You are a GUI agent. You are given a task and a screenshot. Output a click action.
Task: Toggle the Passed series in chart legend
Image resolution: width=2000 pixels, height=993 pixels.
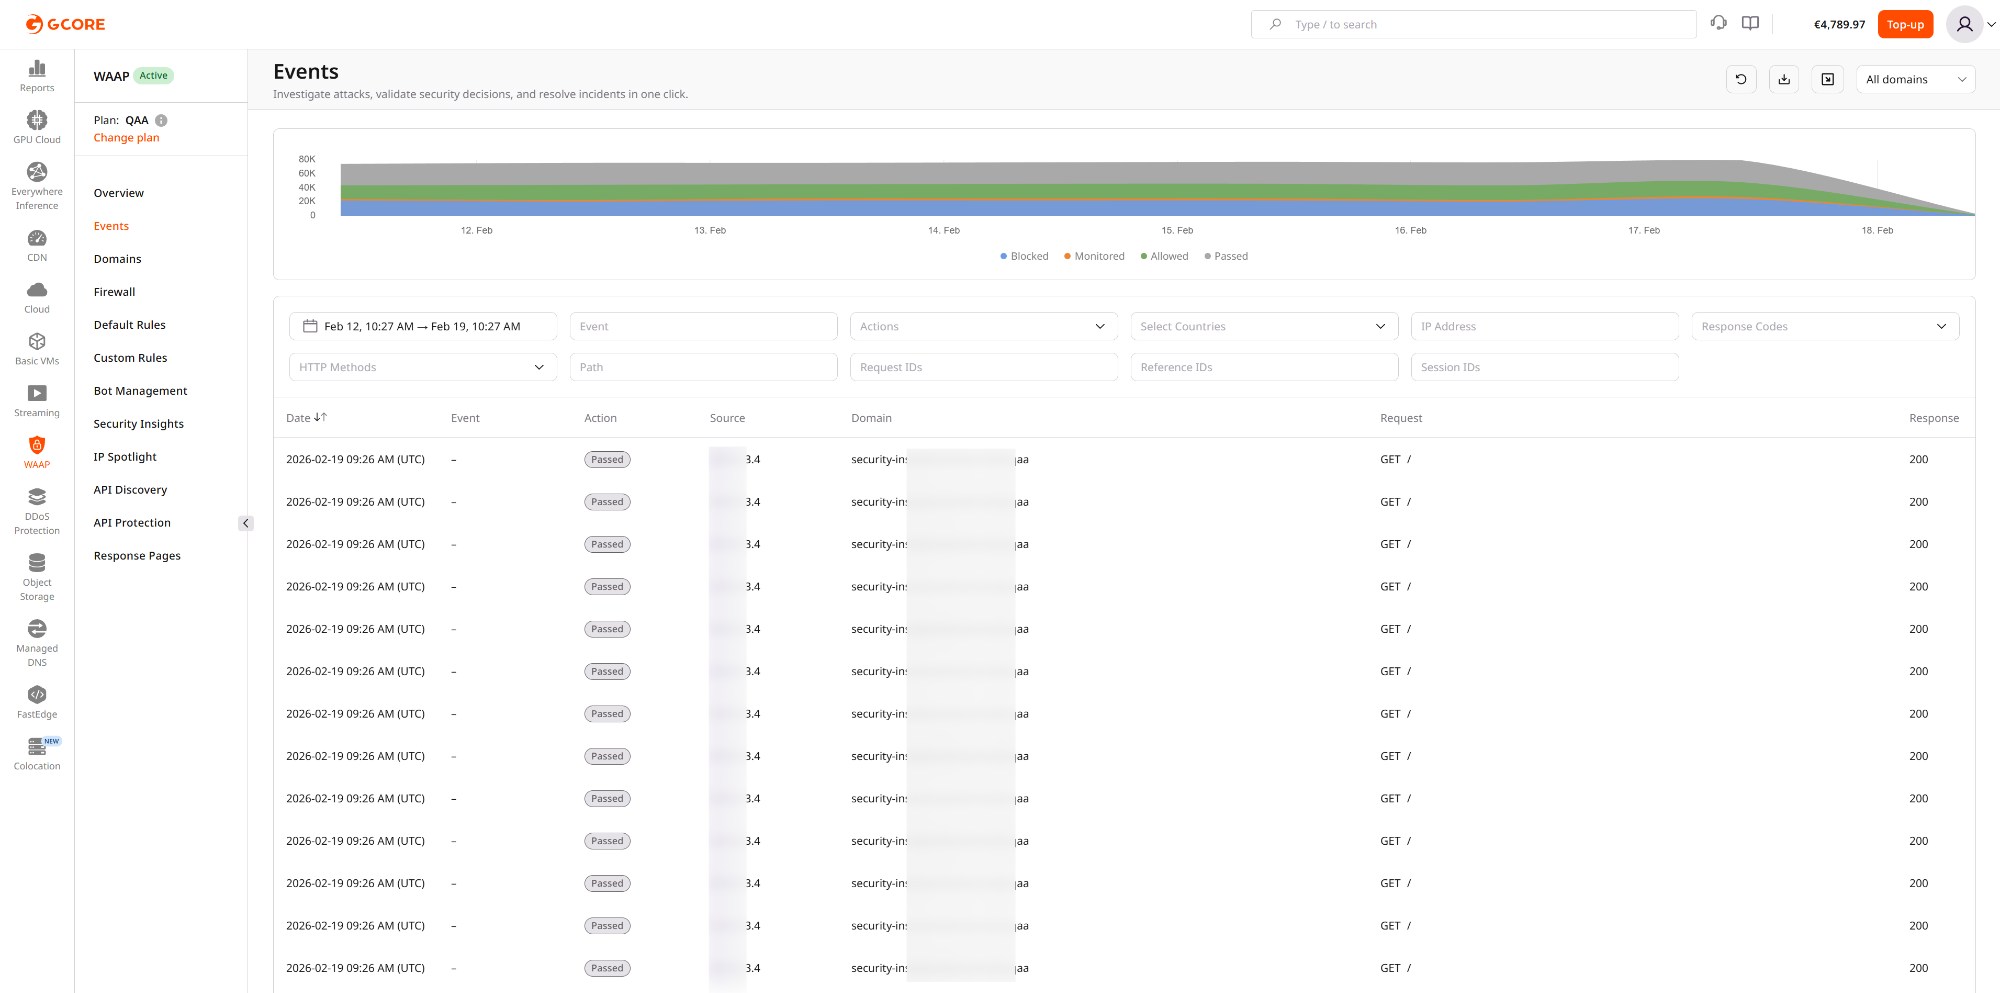[x=1225, y=256]
